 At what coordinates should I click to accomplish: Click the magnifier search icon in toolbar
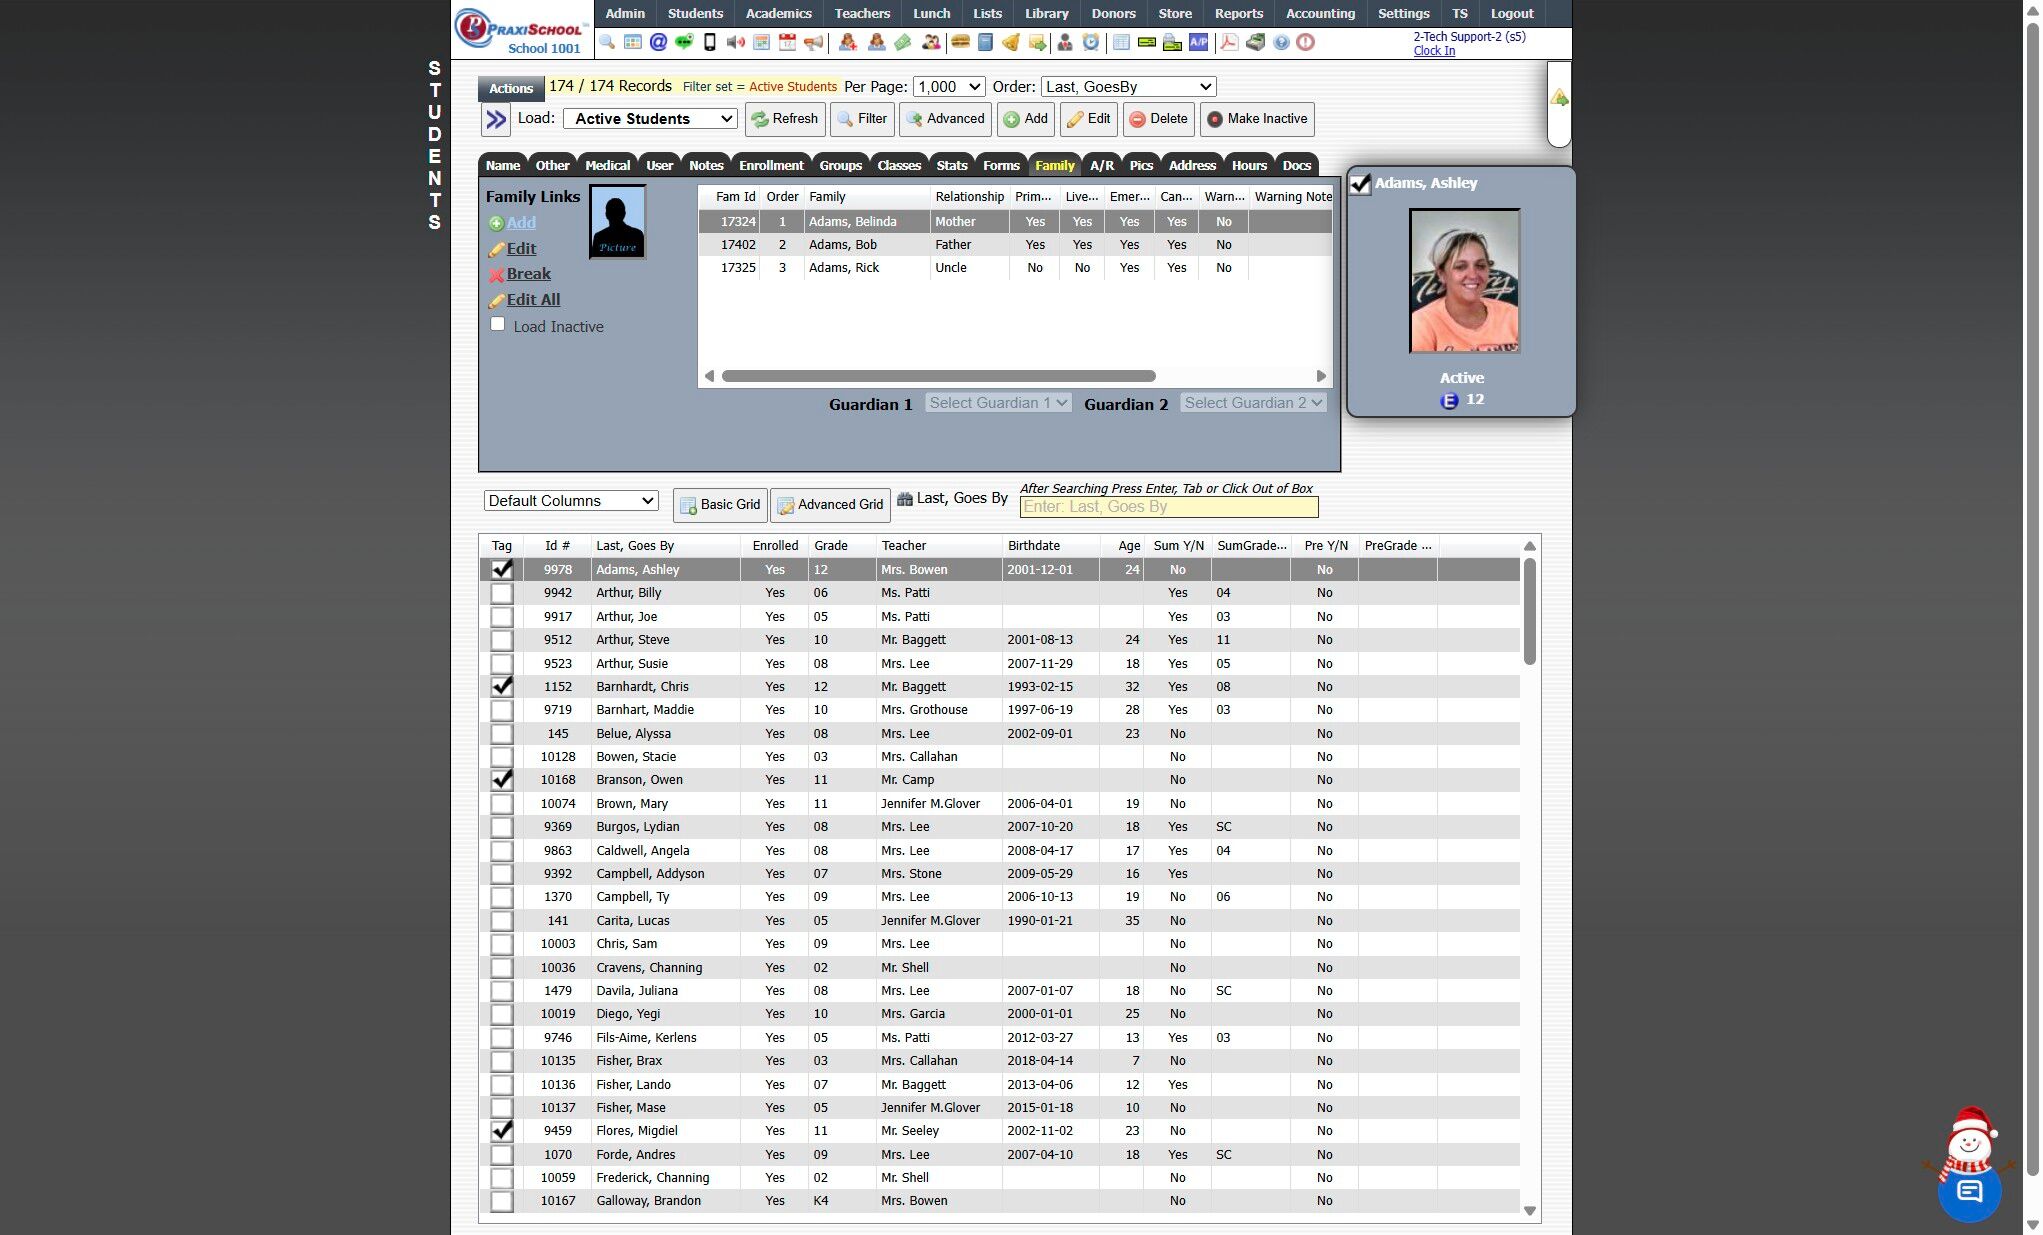click(607, 42)
